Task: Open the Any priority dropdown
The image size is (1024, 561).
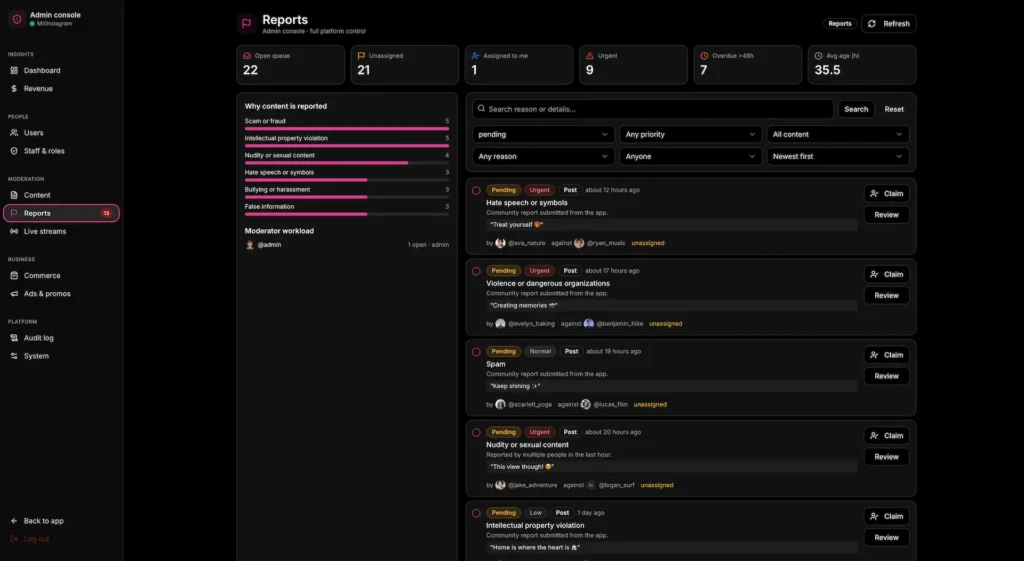Action: pyautogui.click(x=690, y=135)
